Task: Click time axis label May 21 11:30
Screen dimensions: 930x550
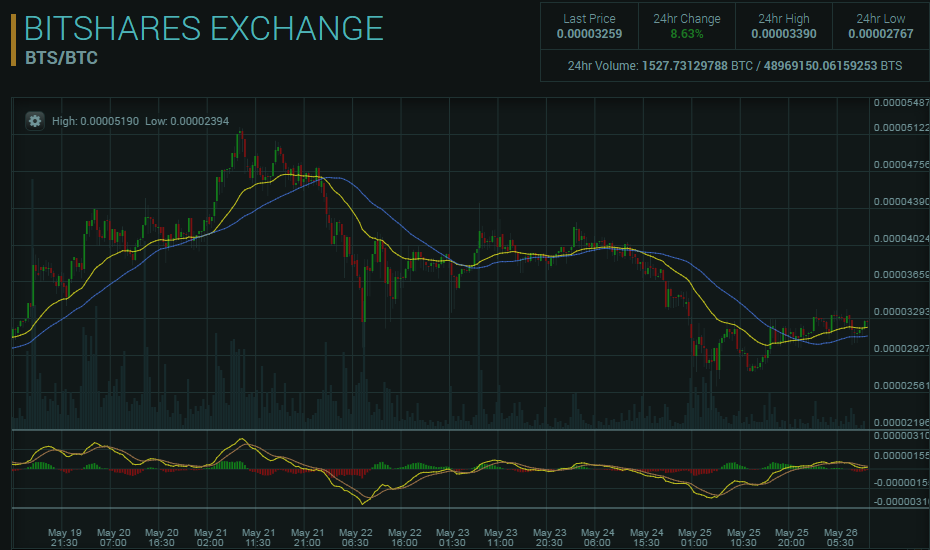Action: (258, 538)
